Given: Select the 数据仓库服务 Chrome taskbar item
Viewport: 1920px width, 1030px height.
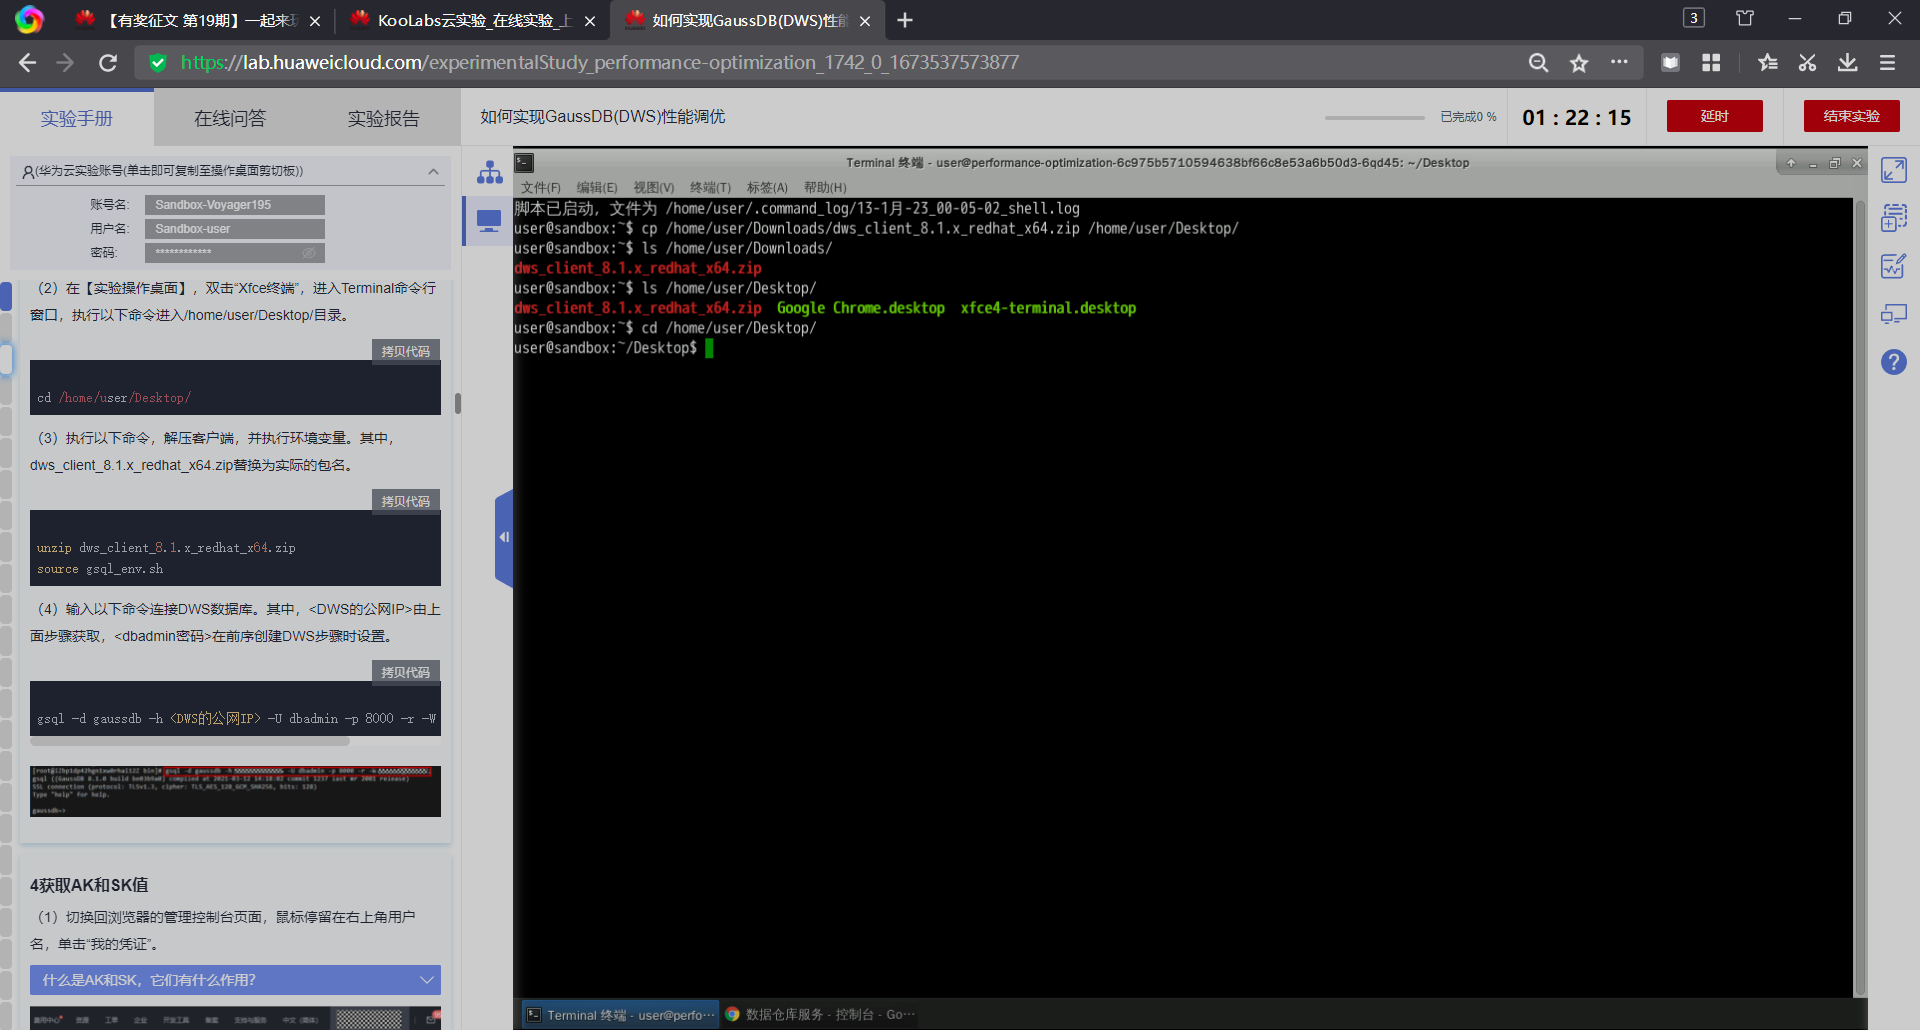Looking at the screenshot, I should [x=820, y=1014].
